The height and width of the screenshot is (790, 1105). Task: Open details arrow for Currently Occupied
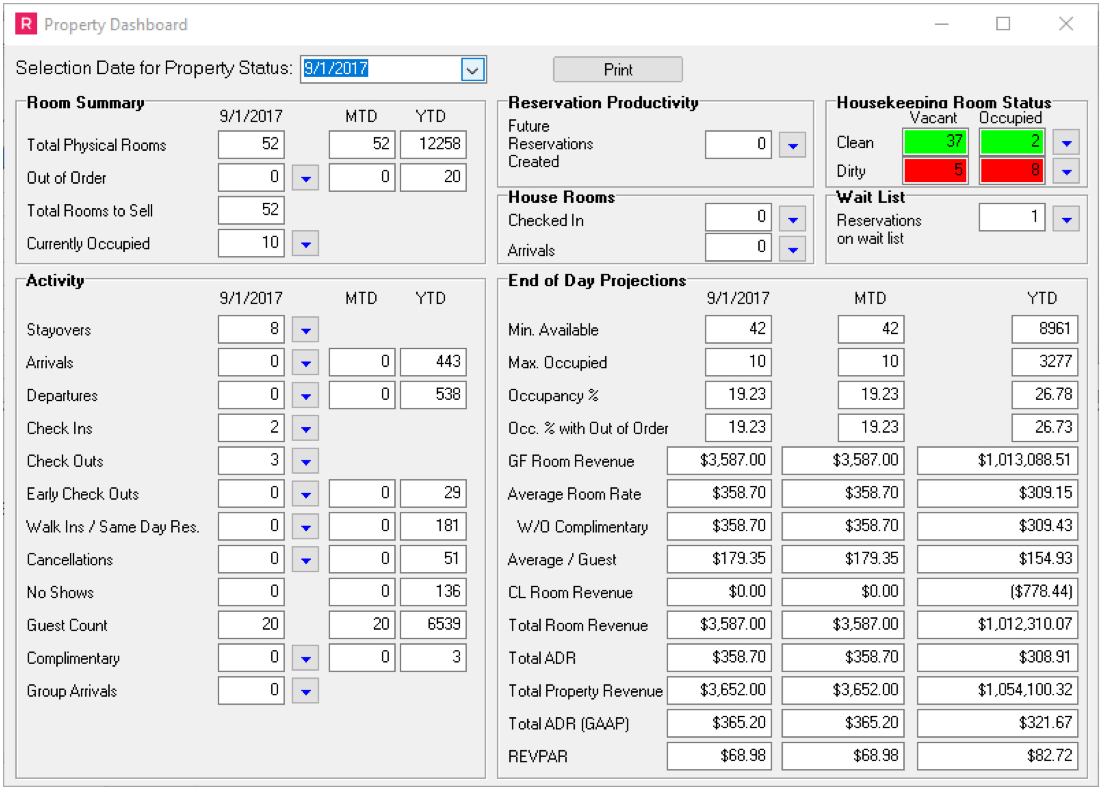pos(306,243)
